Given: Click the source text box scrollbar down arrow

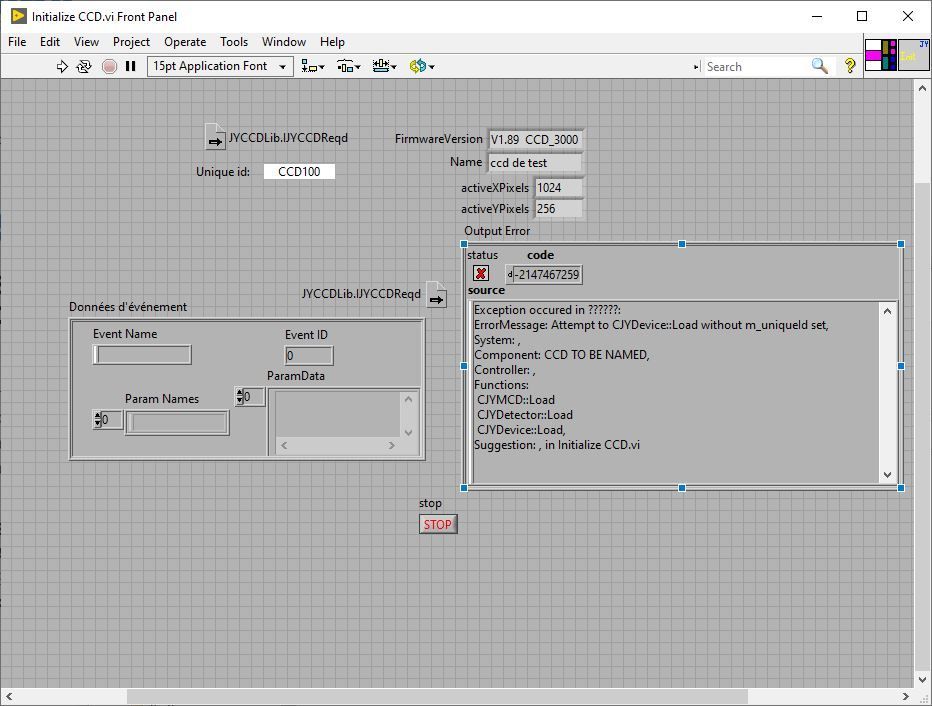Looking at the screenshot, I should (x=888, y=476).
